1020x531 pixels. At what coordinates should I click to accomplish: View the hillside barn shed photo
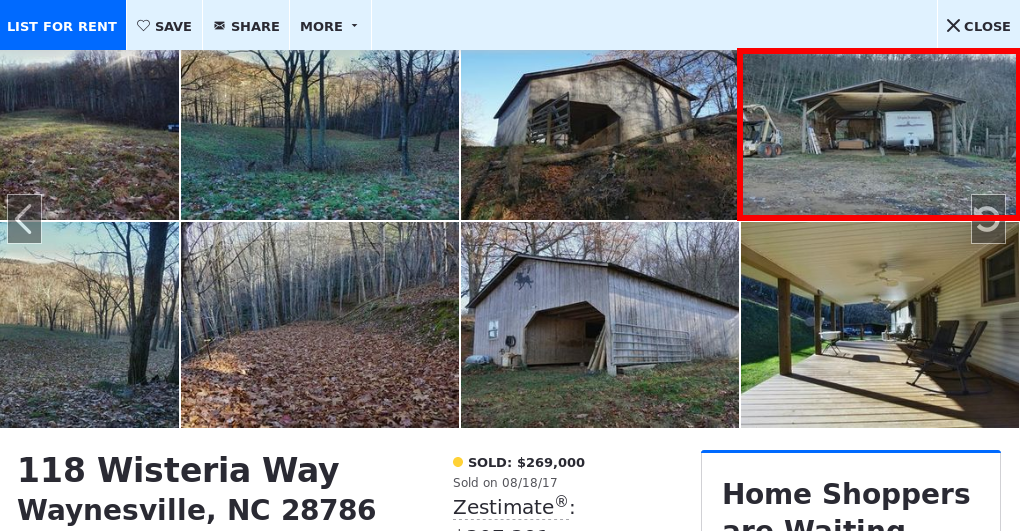[599, 135]
